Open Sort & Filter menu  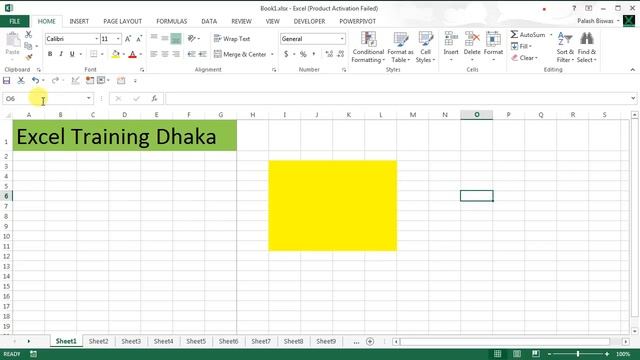coord(565,47)
